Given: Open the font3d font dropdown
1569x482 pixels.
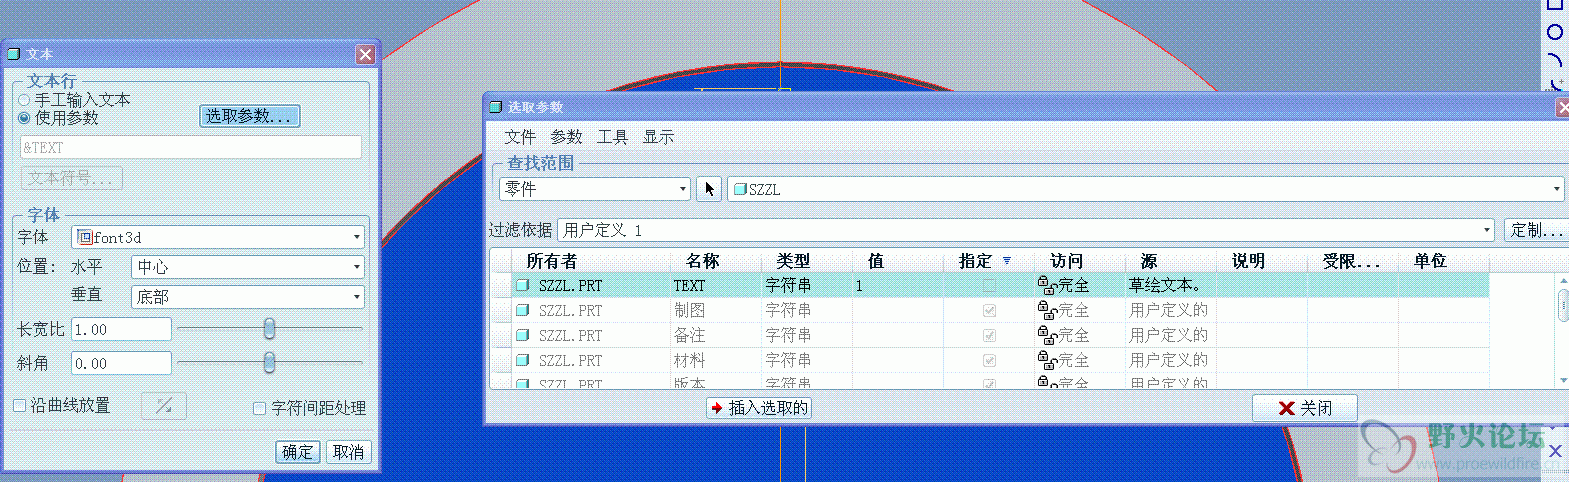Looking at the screenshot, I should (357, 238).
